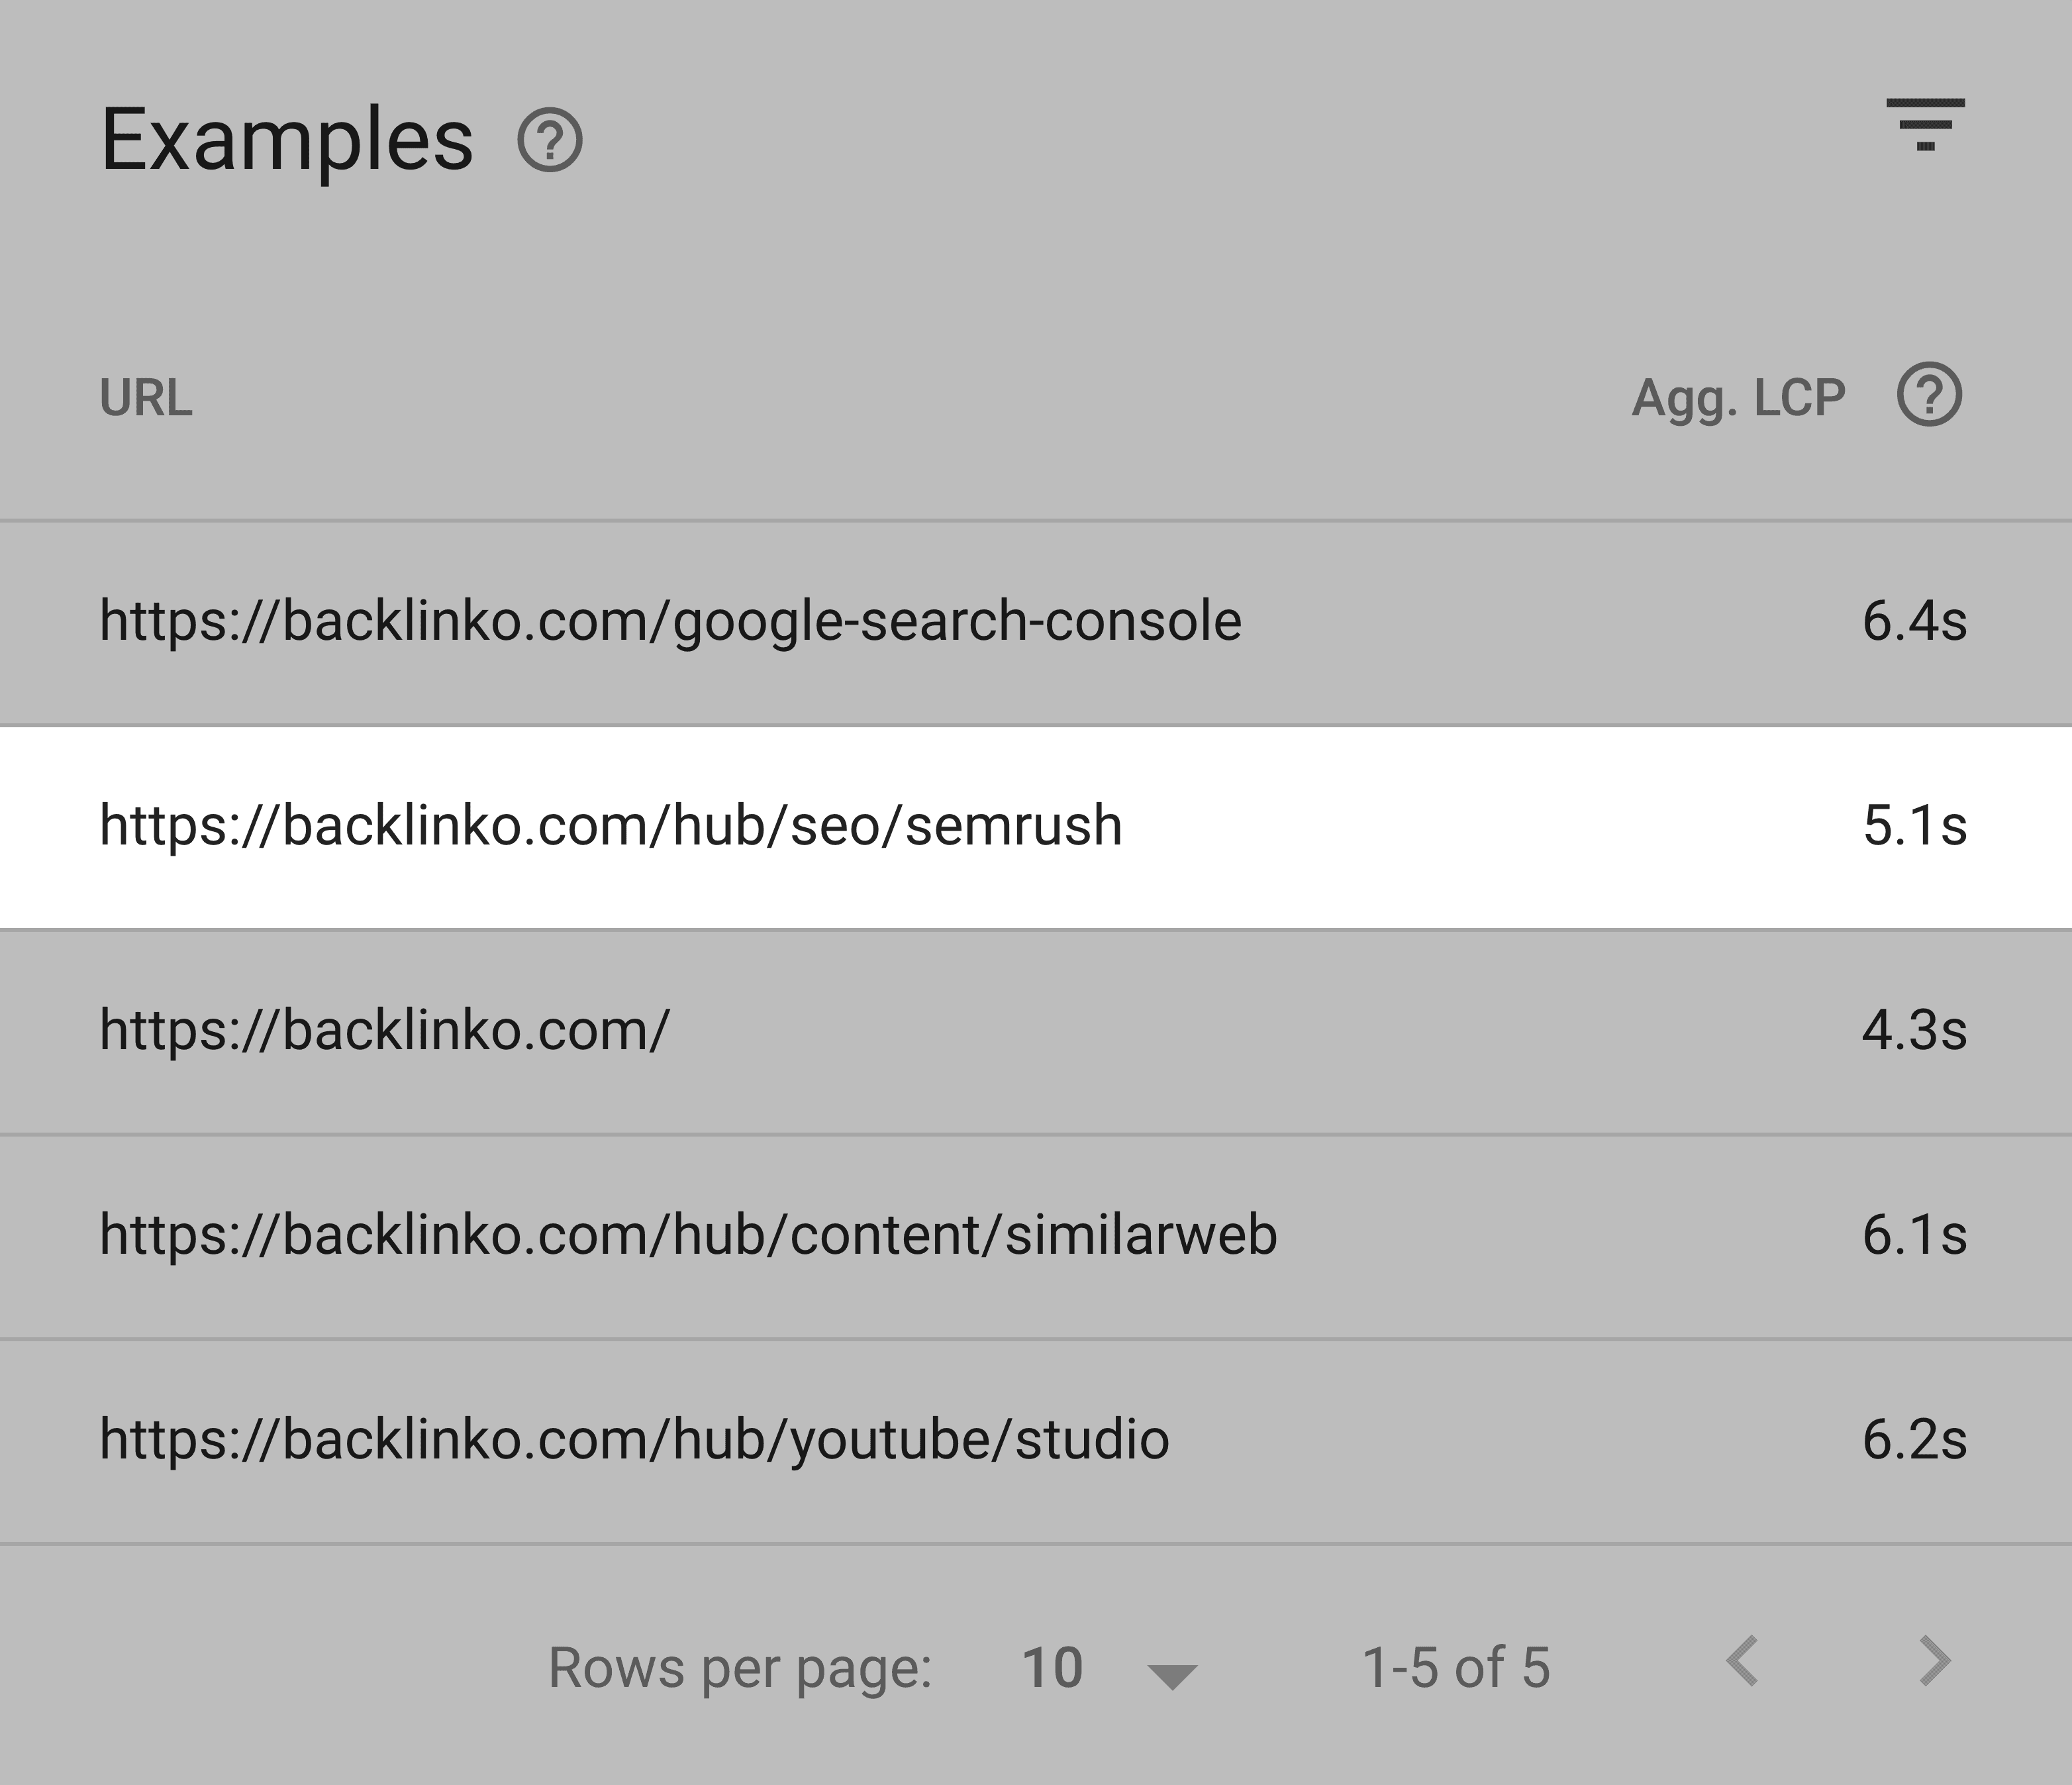Screen dimensions: 2072x1785
Task: Select the 6.4s LCP value
Action: (x=1914, y=621)
